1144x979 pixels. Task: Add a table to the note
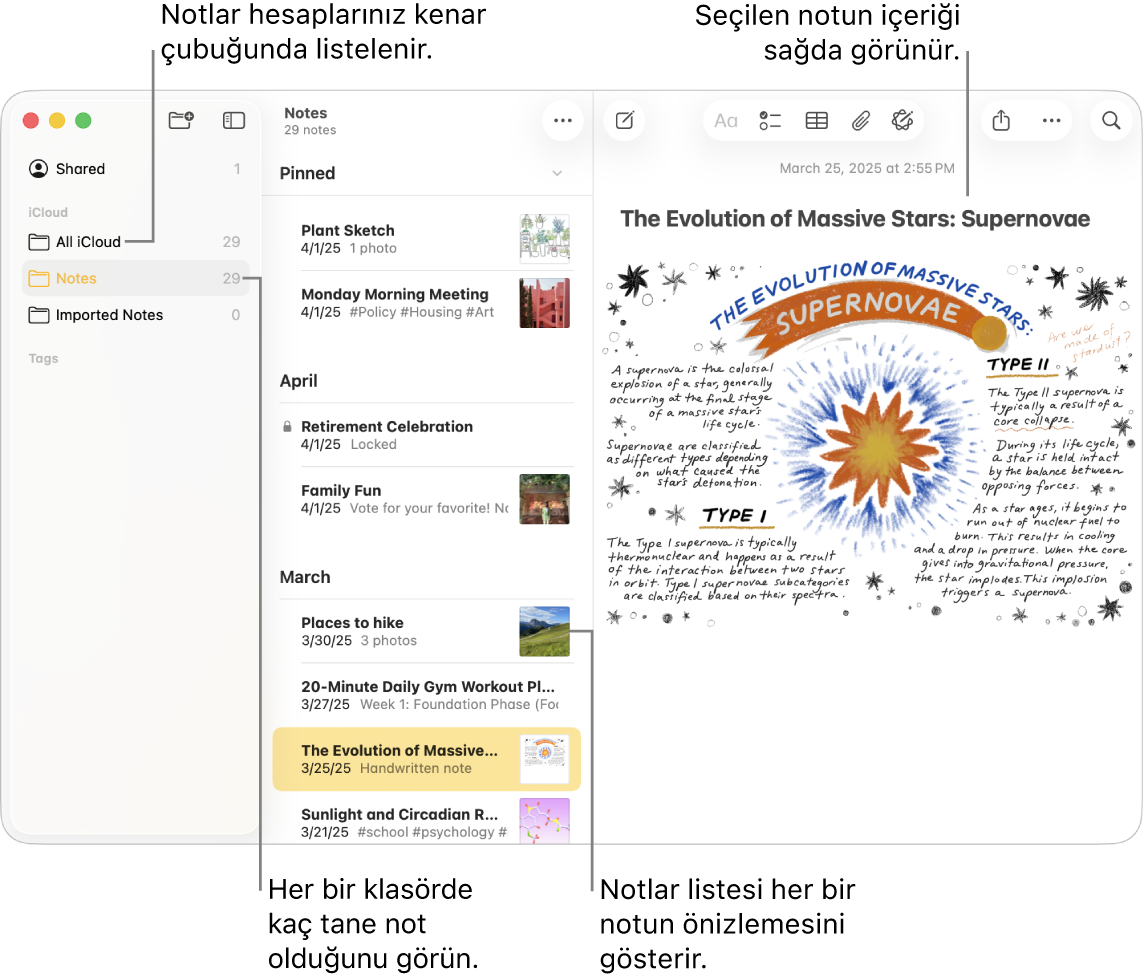point(816,121)
